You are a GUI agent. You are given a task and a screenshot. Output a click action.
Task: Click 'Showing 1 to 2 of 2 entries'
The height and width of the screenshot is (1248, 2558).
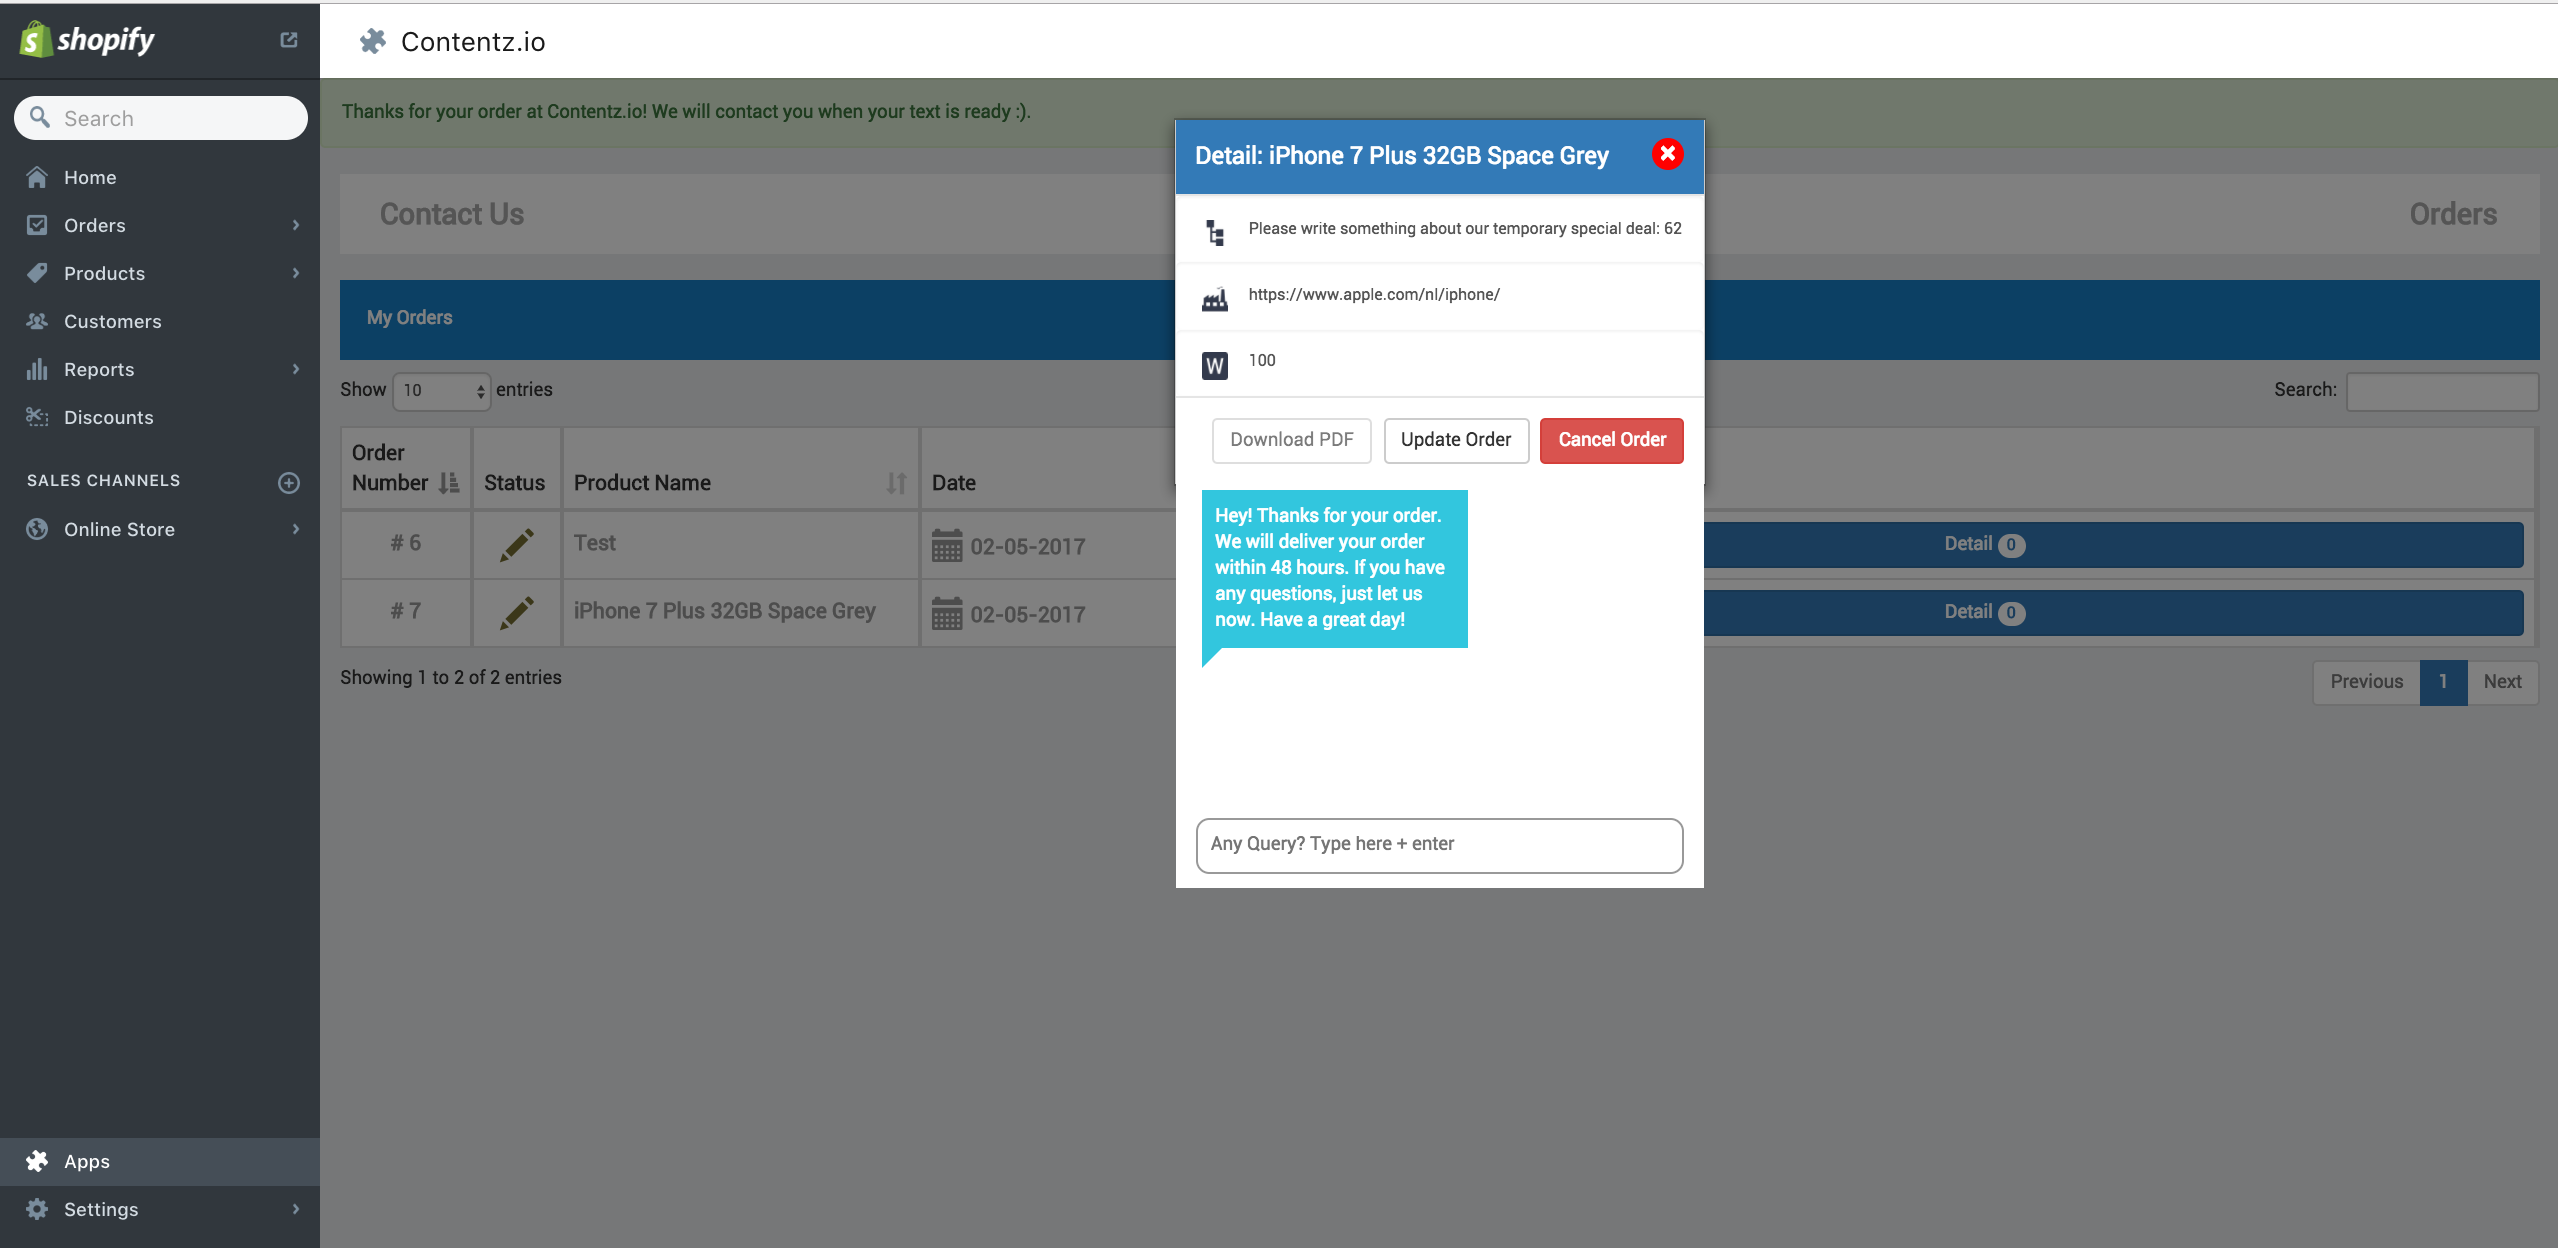tap(451, 678)
